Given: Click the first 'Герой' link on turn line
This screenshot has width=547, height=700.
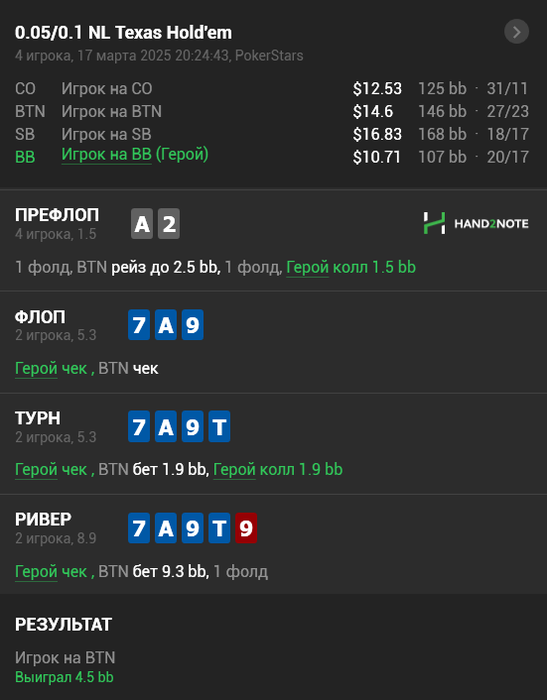Looking at the screenshot, I should click(36, 470).
